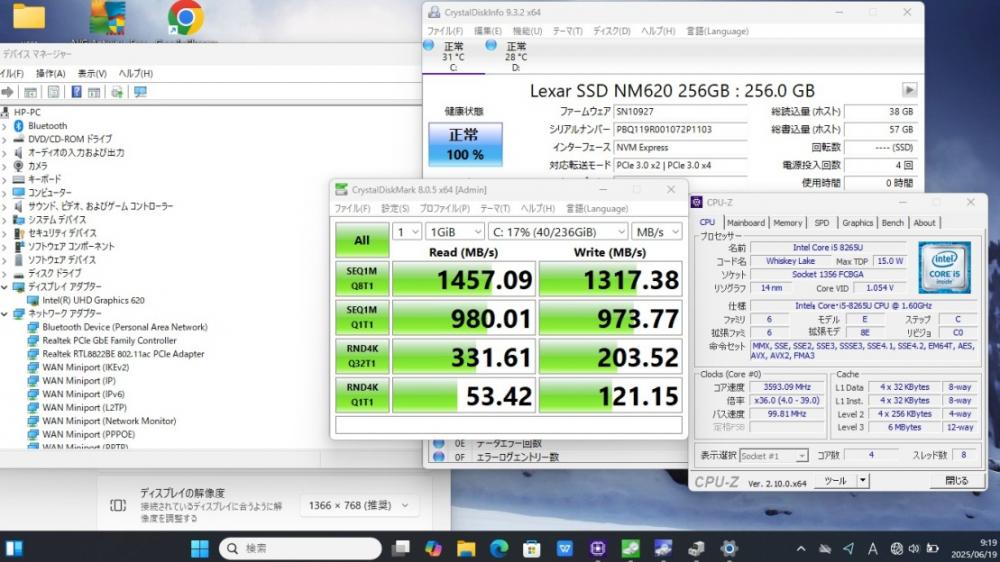Select Intel(R) UHD Graphics 620 device
This screenshot has height=562, width=1000.
pos(93,300)
